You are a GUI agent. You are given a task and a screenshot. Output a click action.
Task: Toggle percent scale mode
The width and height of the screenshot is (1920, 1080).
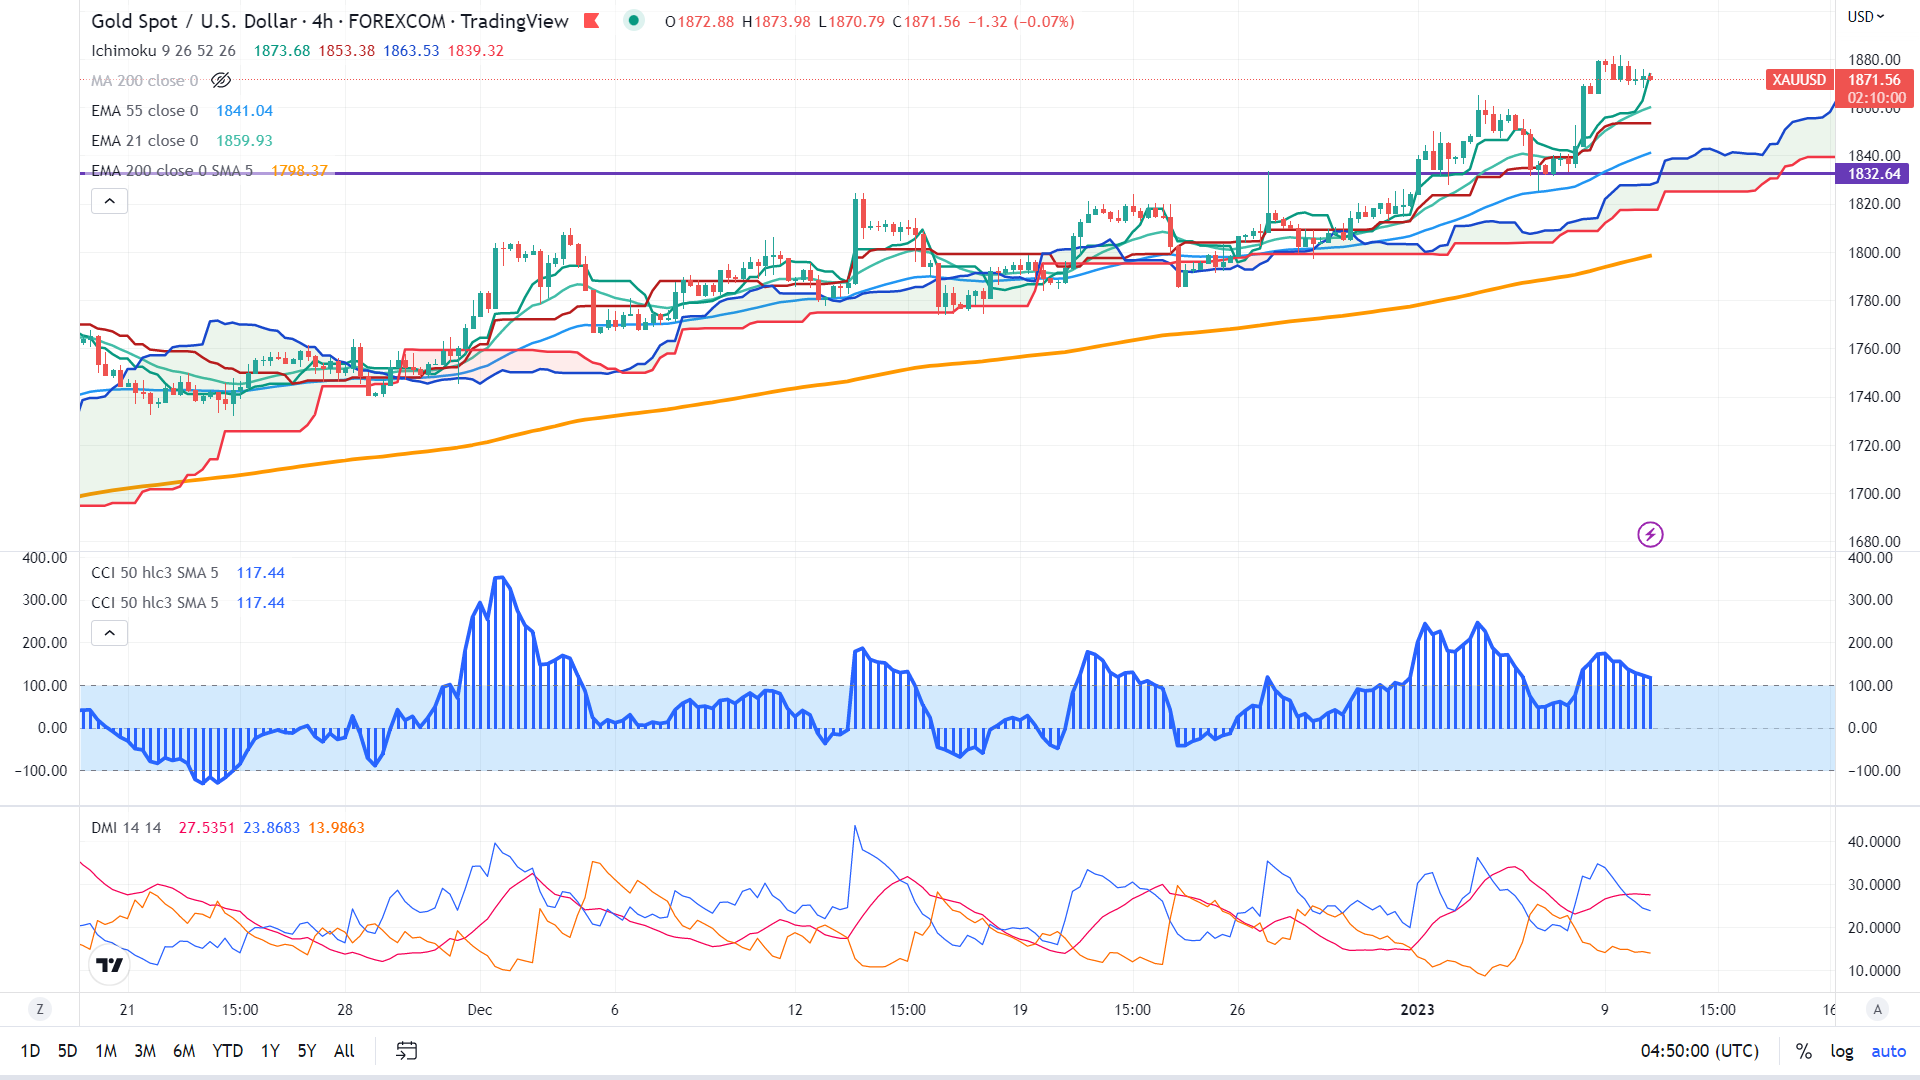click(1803, 1051)
